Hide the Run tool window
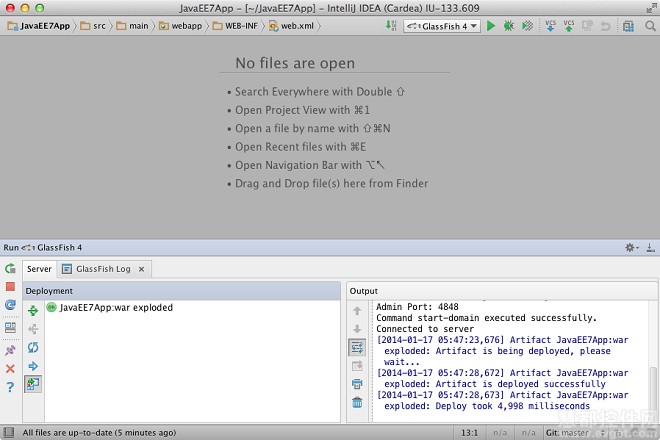This screenshot has width=660, height=440. pyautogui.click(x=650, y=248)
